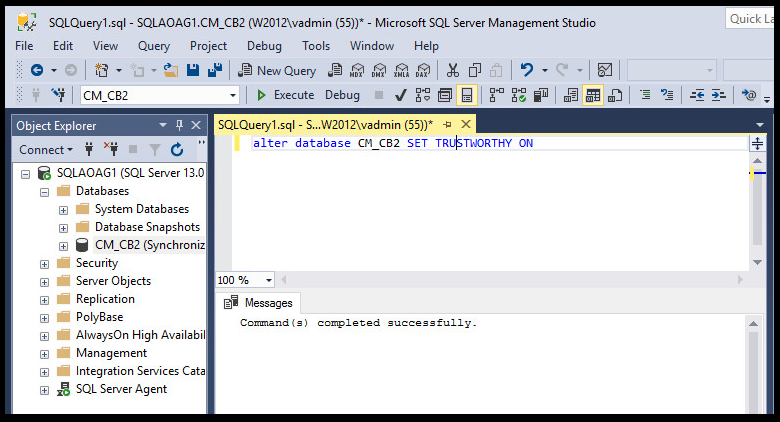Click Comment Out Selected Lines icon
This screenshot has height=422, width=780.
[645, 95]
